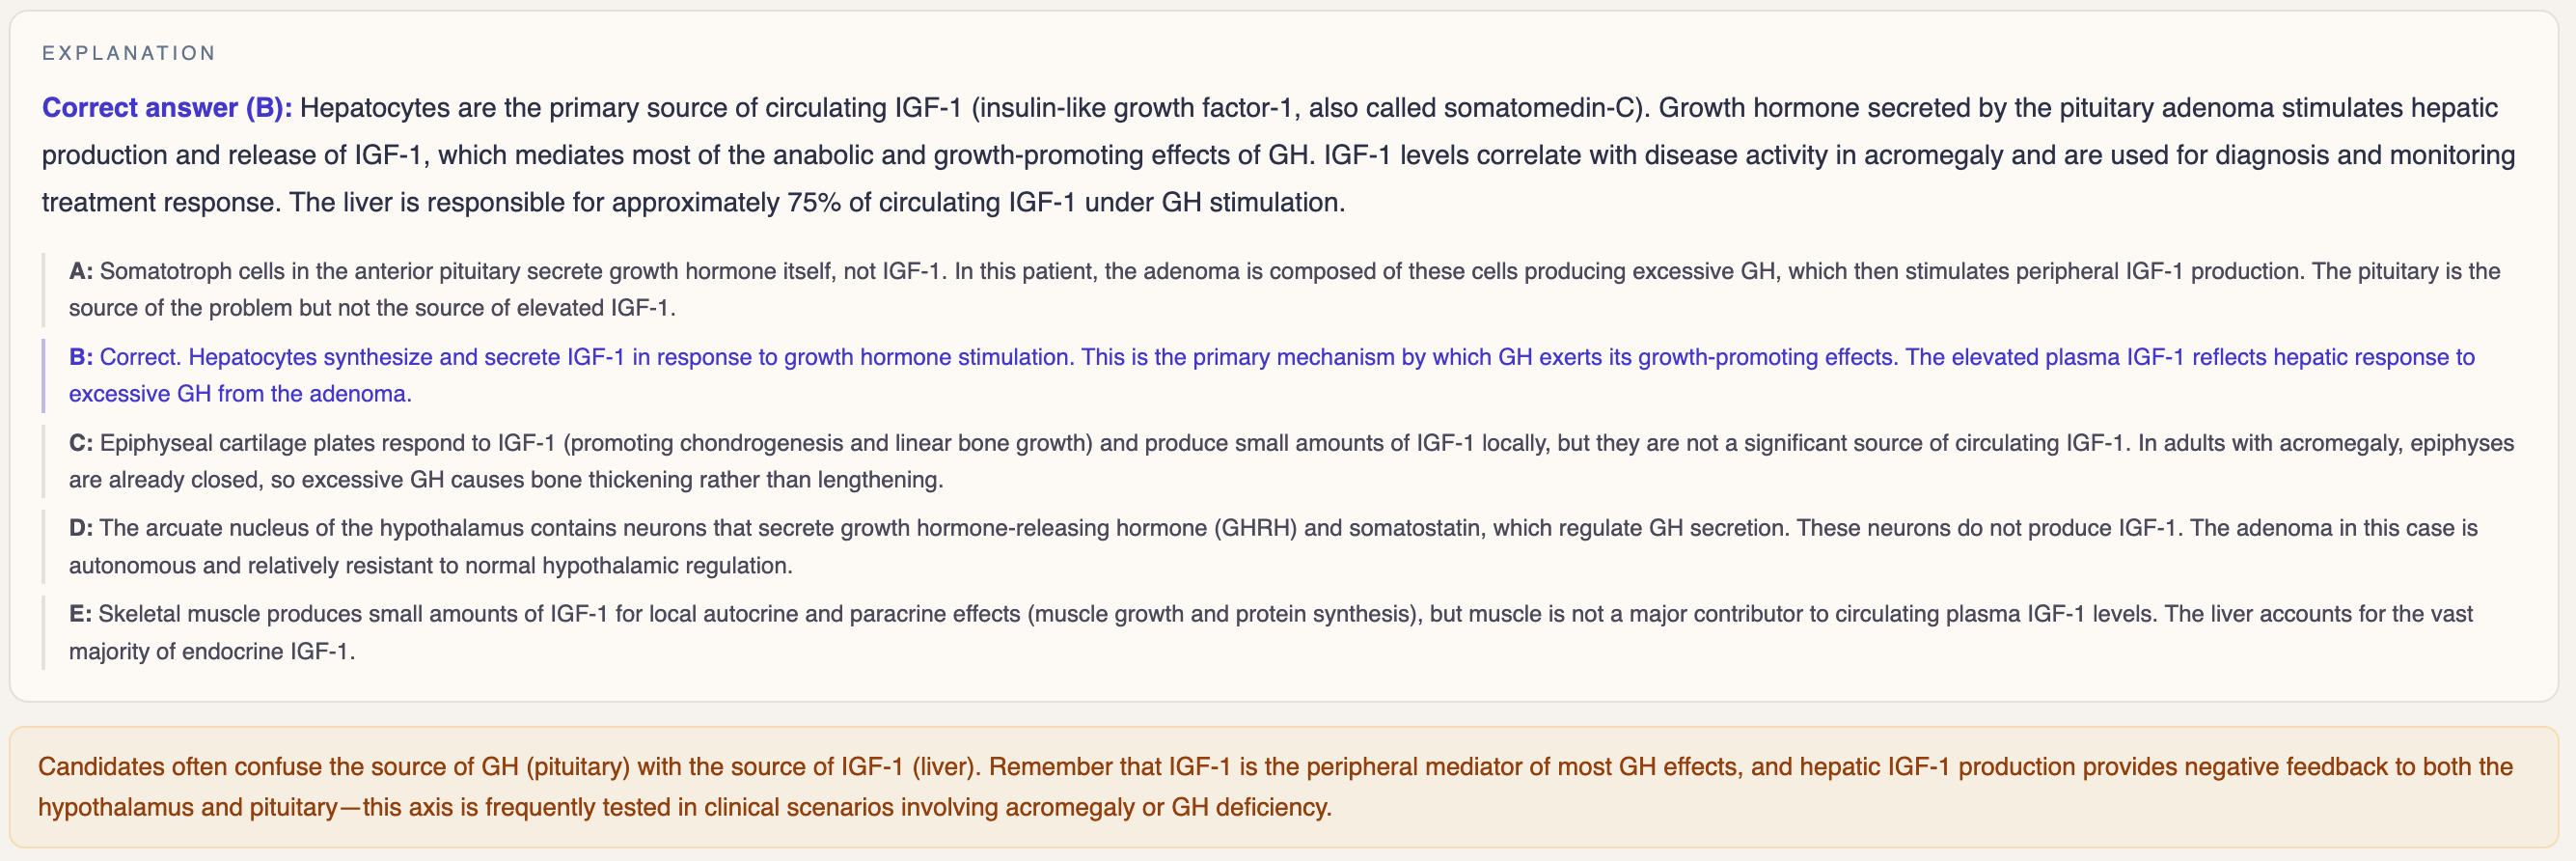Viewport: 2576px width, 861px height.
Task: Click the bold 'D:' option label
Action: click(81, 528)
